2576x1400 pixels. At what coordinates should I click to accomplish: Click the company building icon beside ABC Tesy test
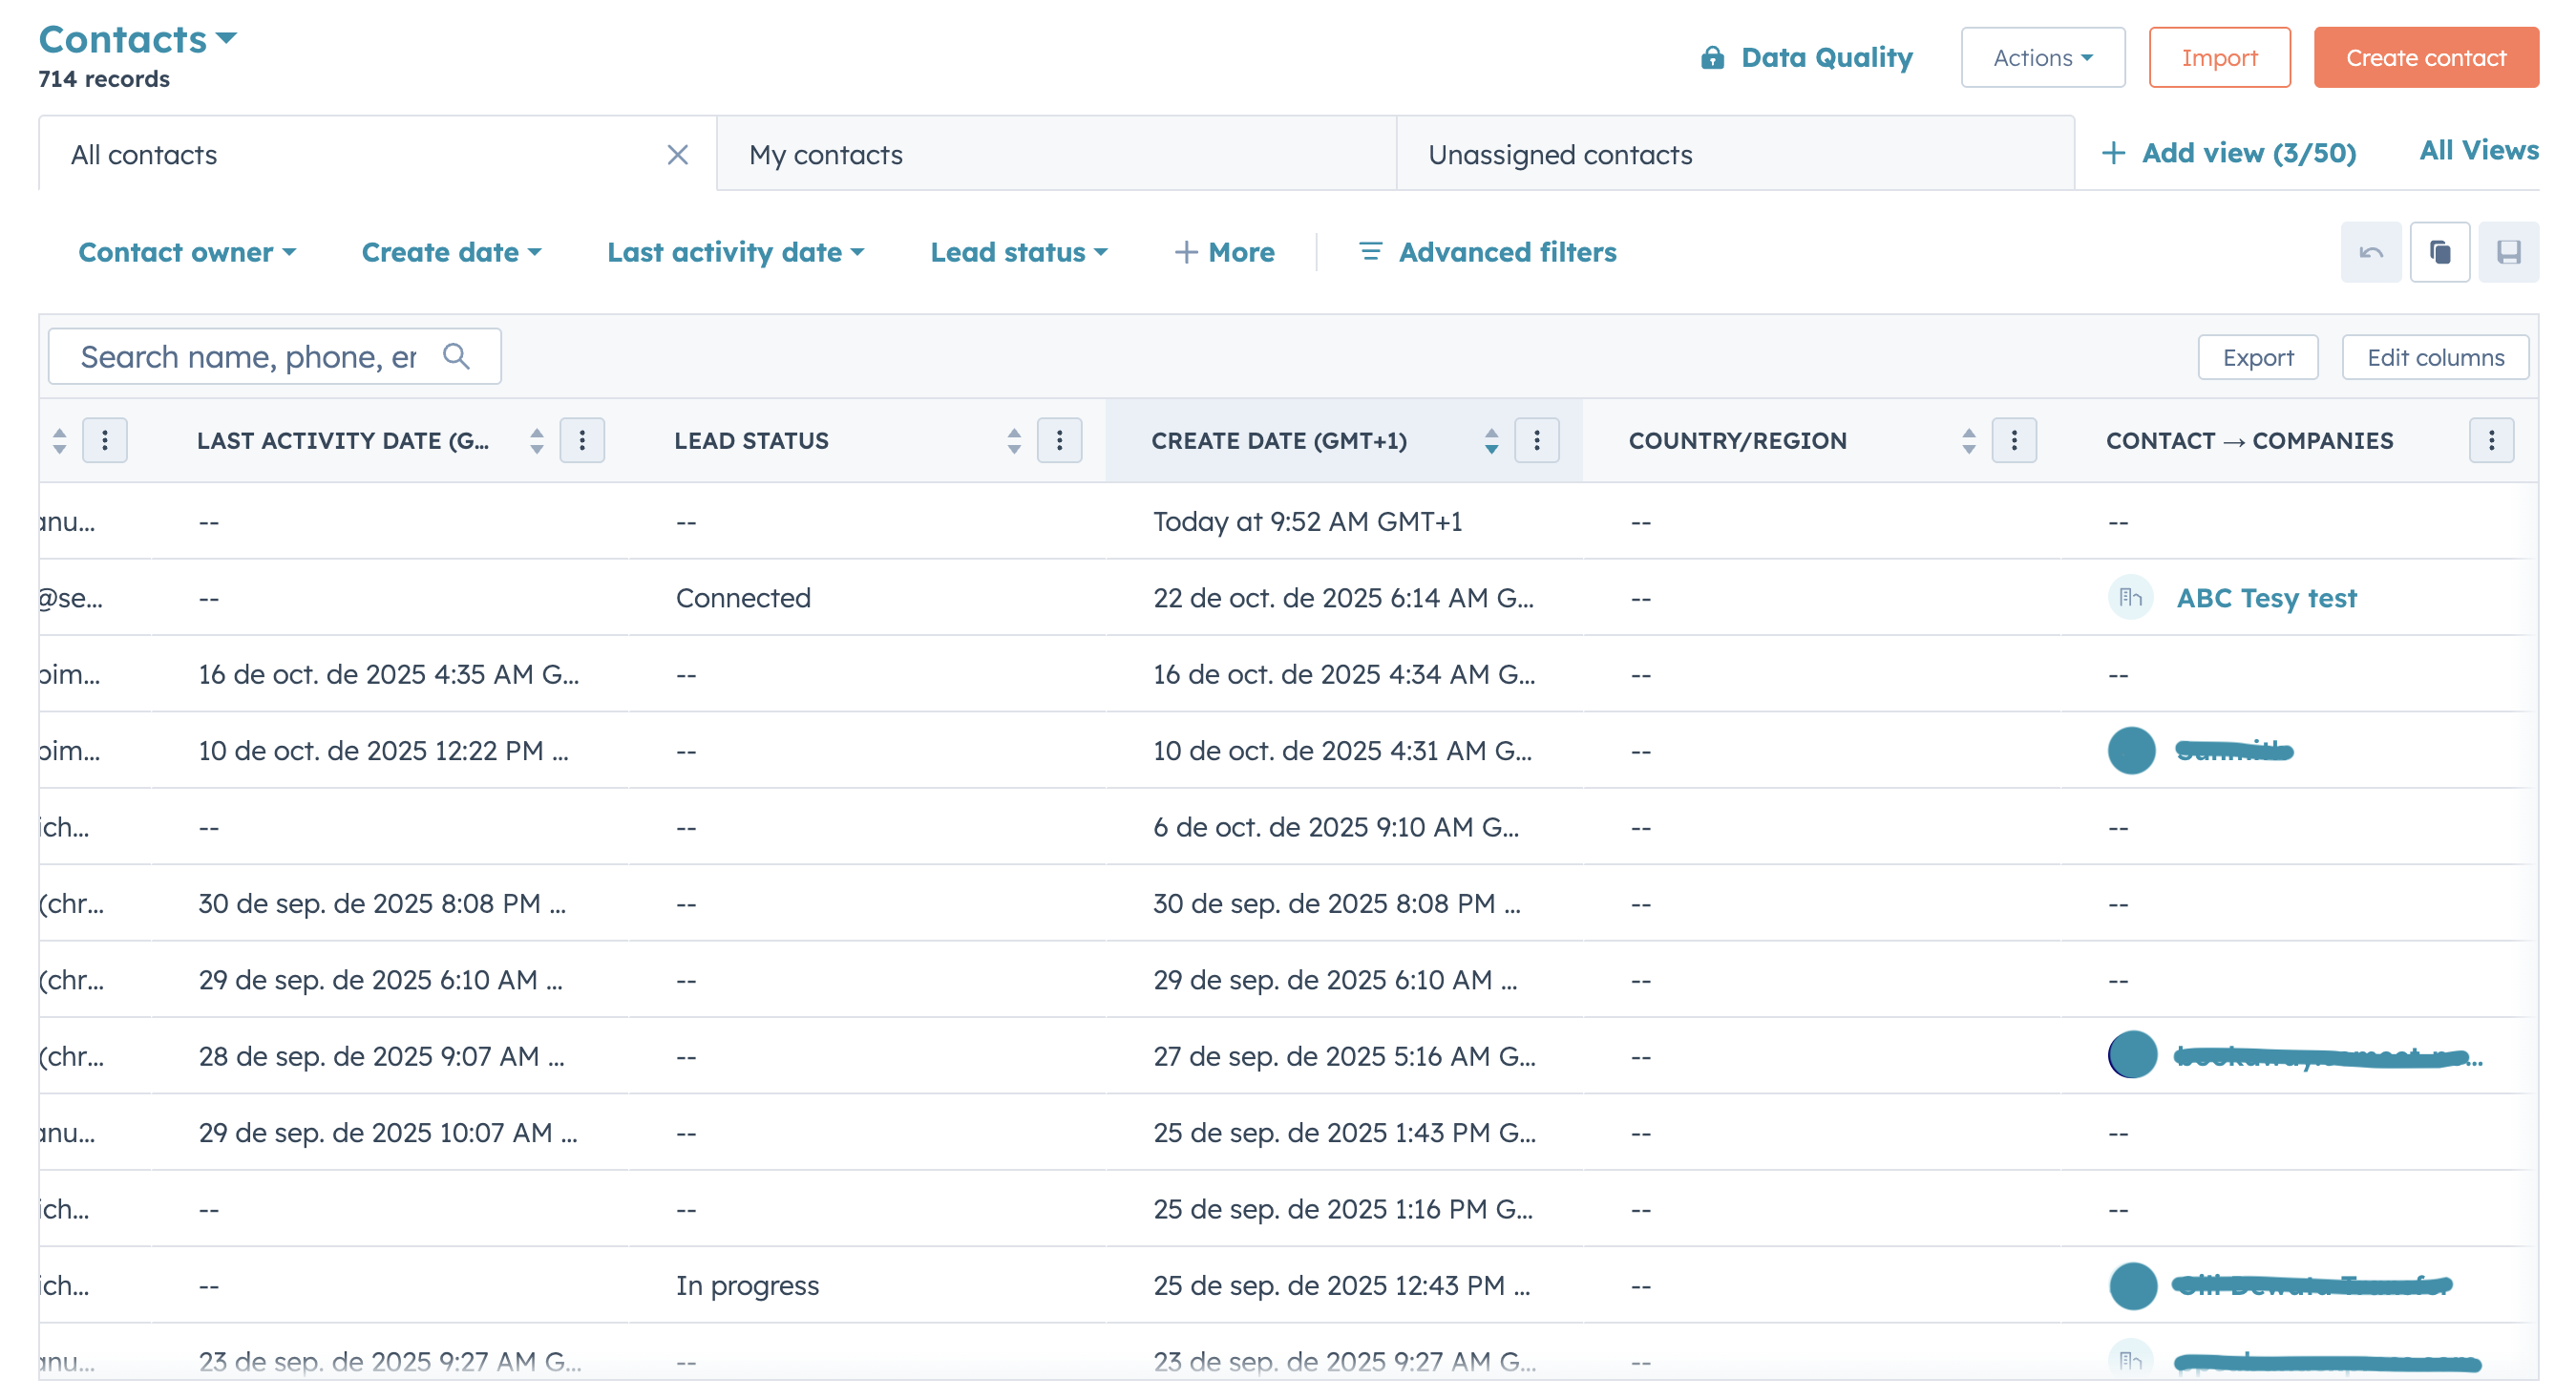click(2130, 597)
